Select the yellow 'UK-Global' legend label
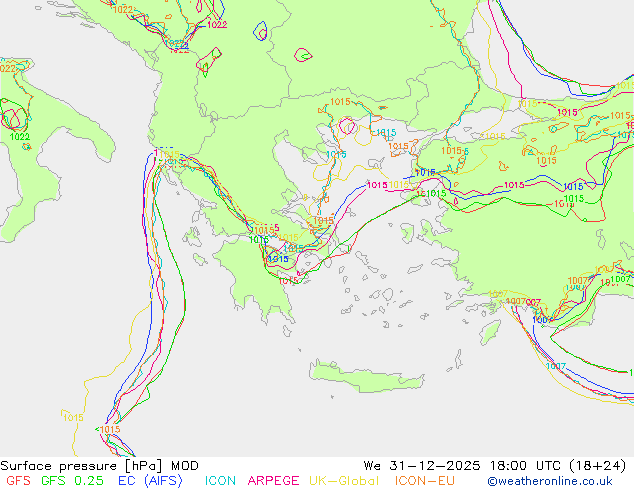 pyautogui.click(x=344, y=481)
